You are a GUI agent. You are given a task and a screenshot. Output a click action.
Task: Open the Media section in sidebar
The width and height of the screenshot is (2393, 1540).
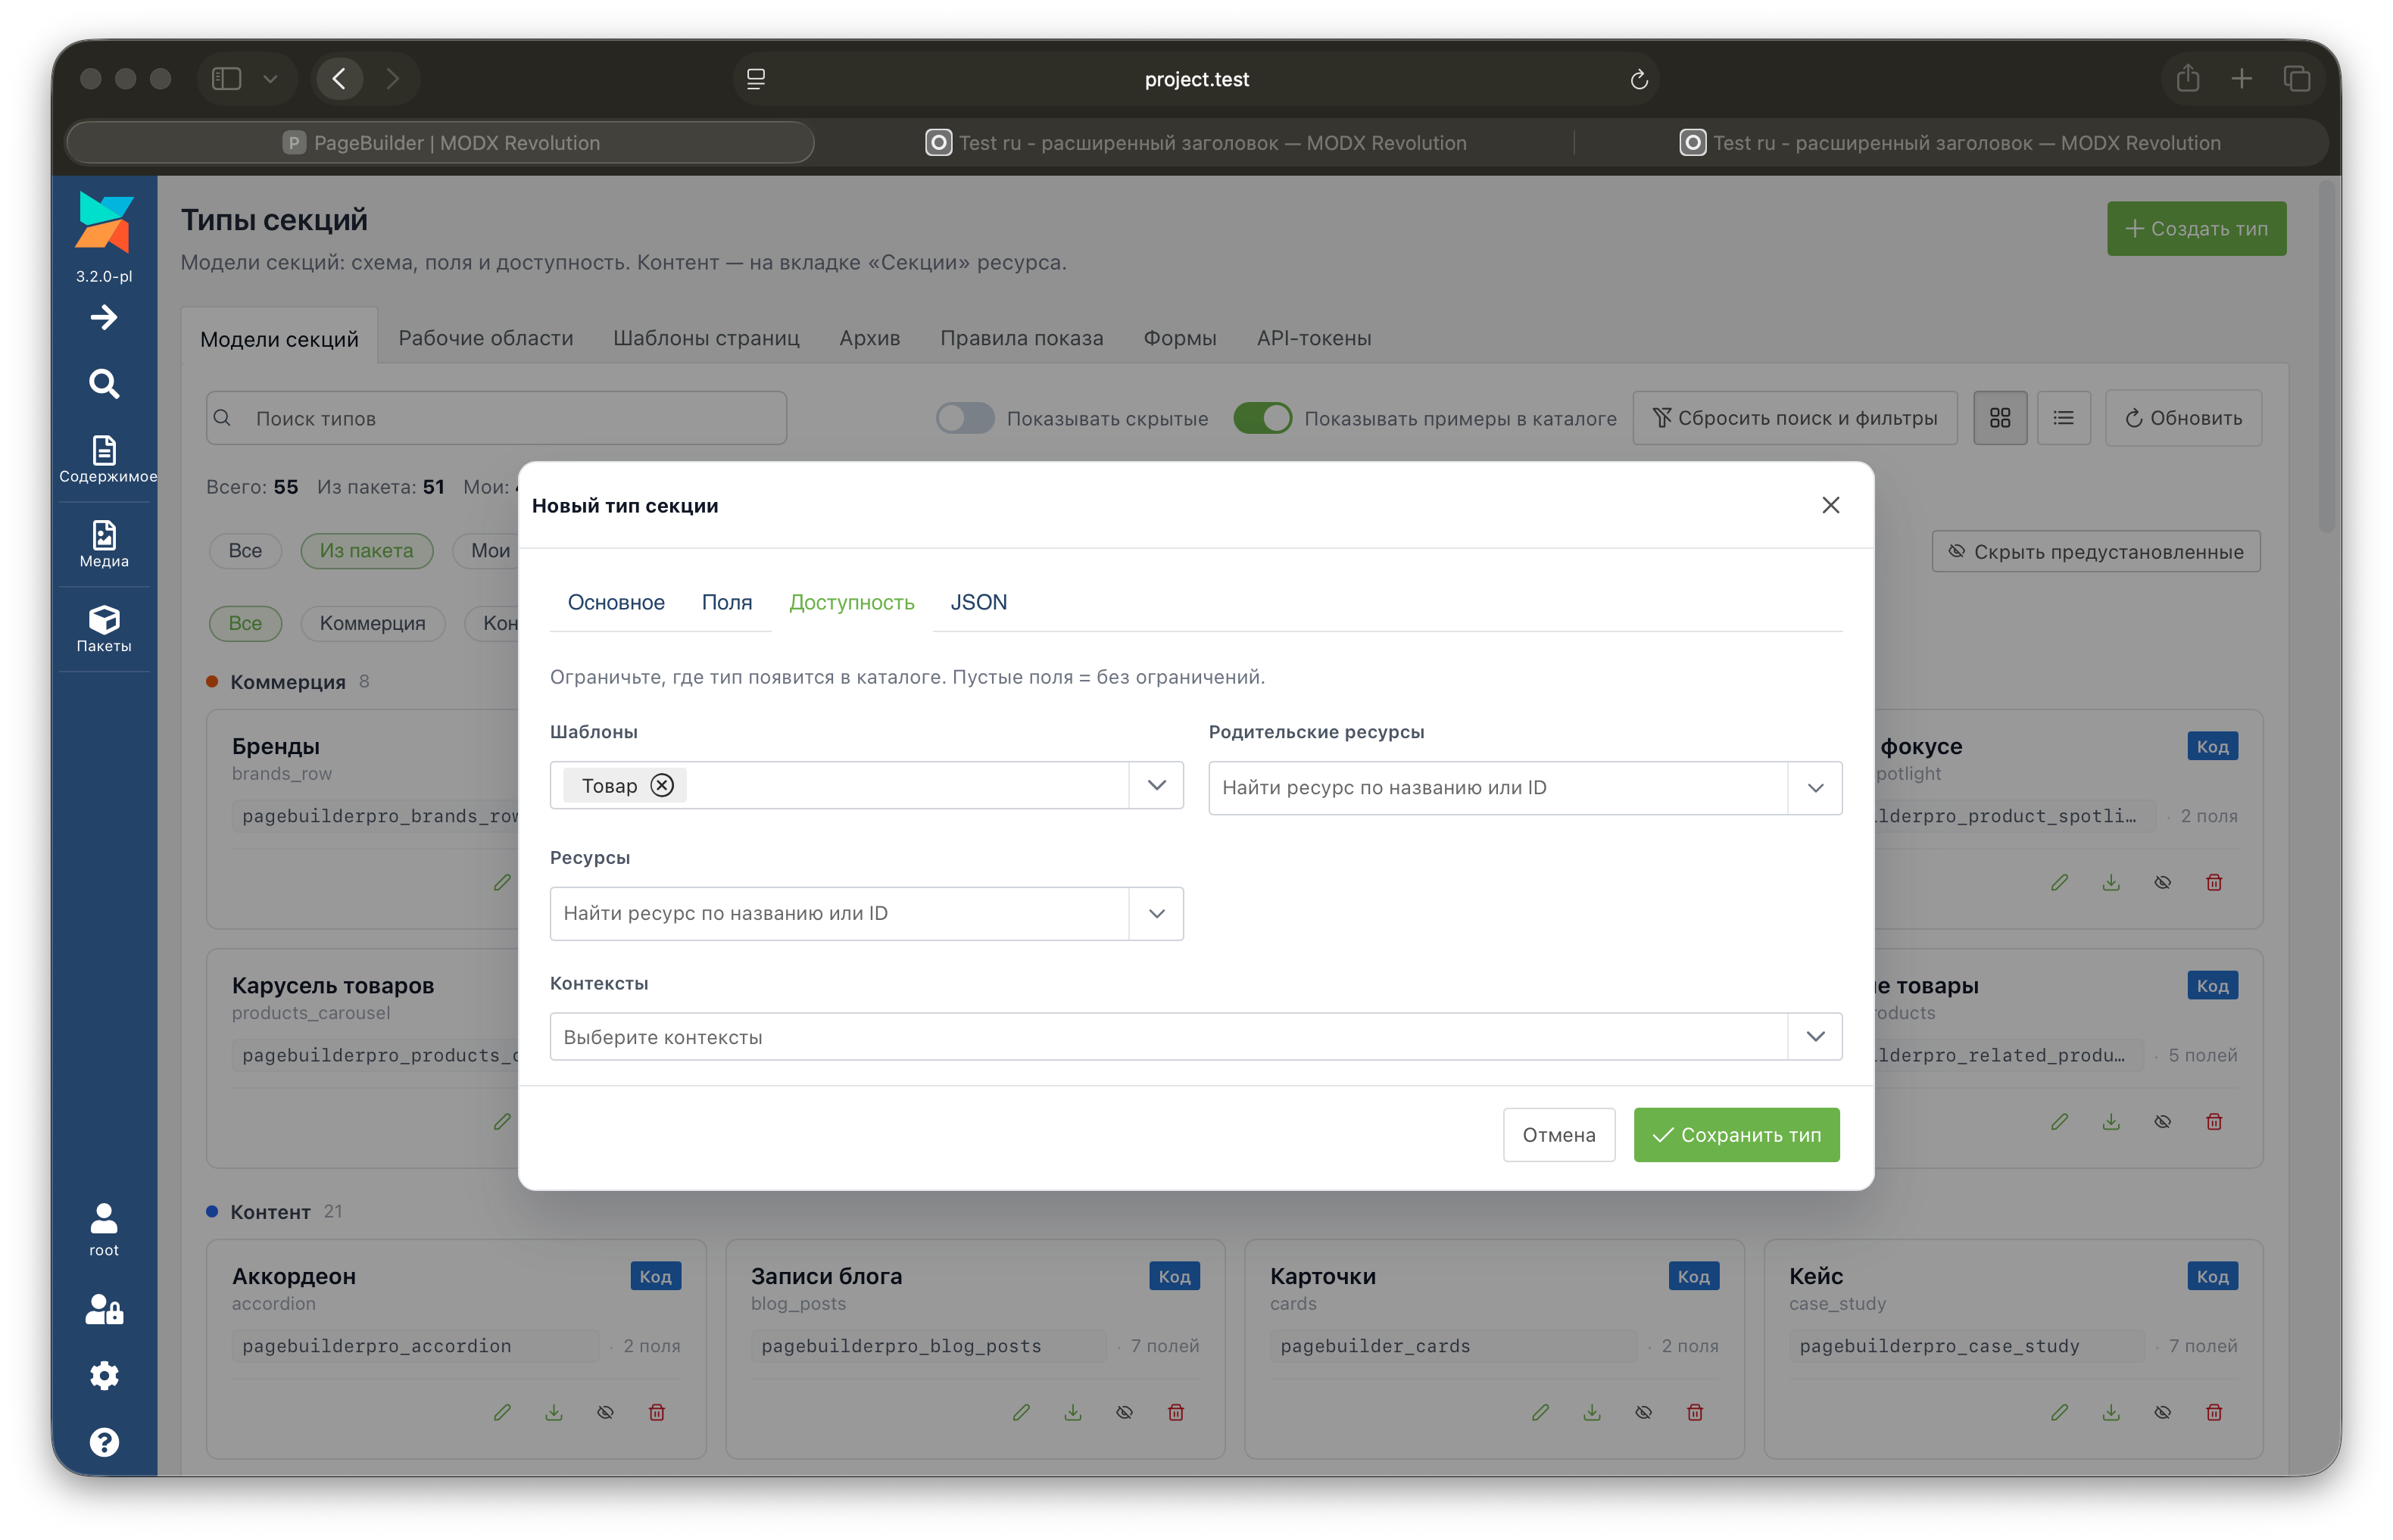click(x=104, y=545)
